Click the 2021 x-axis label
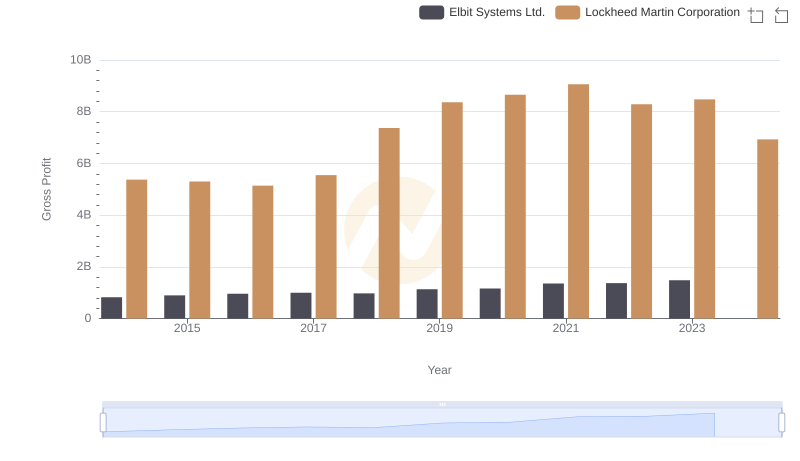Screen dimensions: 800x461 [566, 328]
